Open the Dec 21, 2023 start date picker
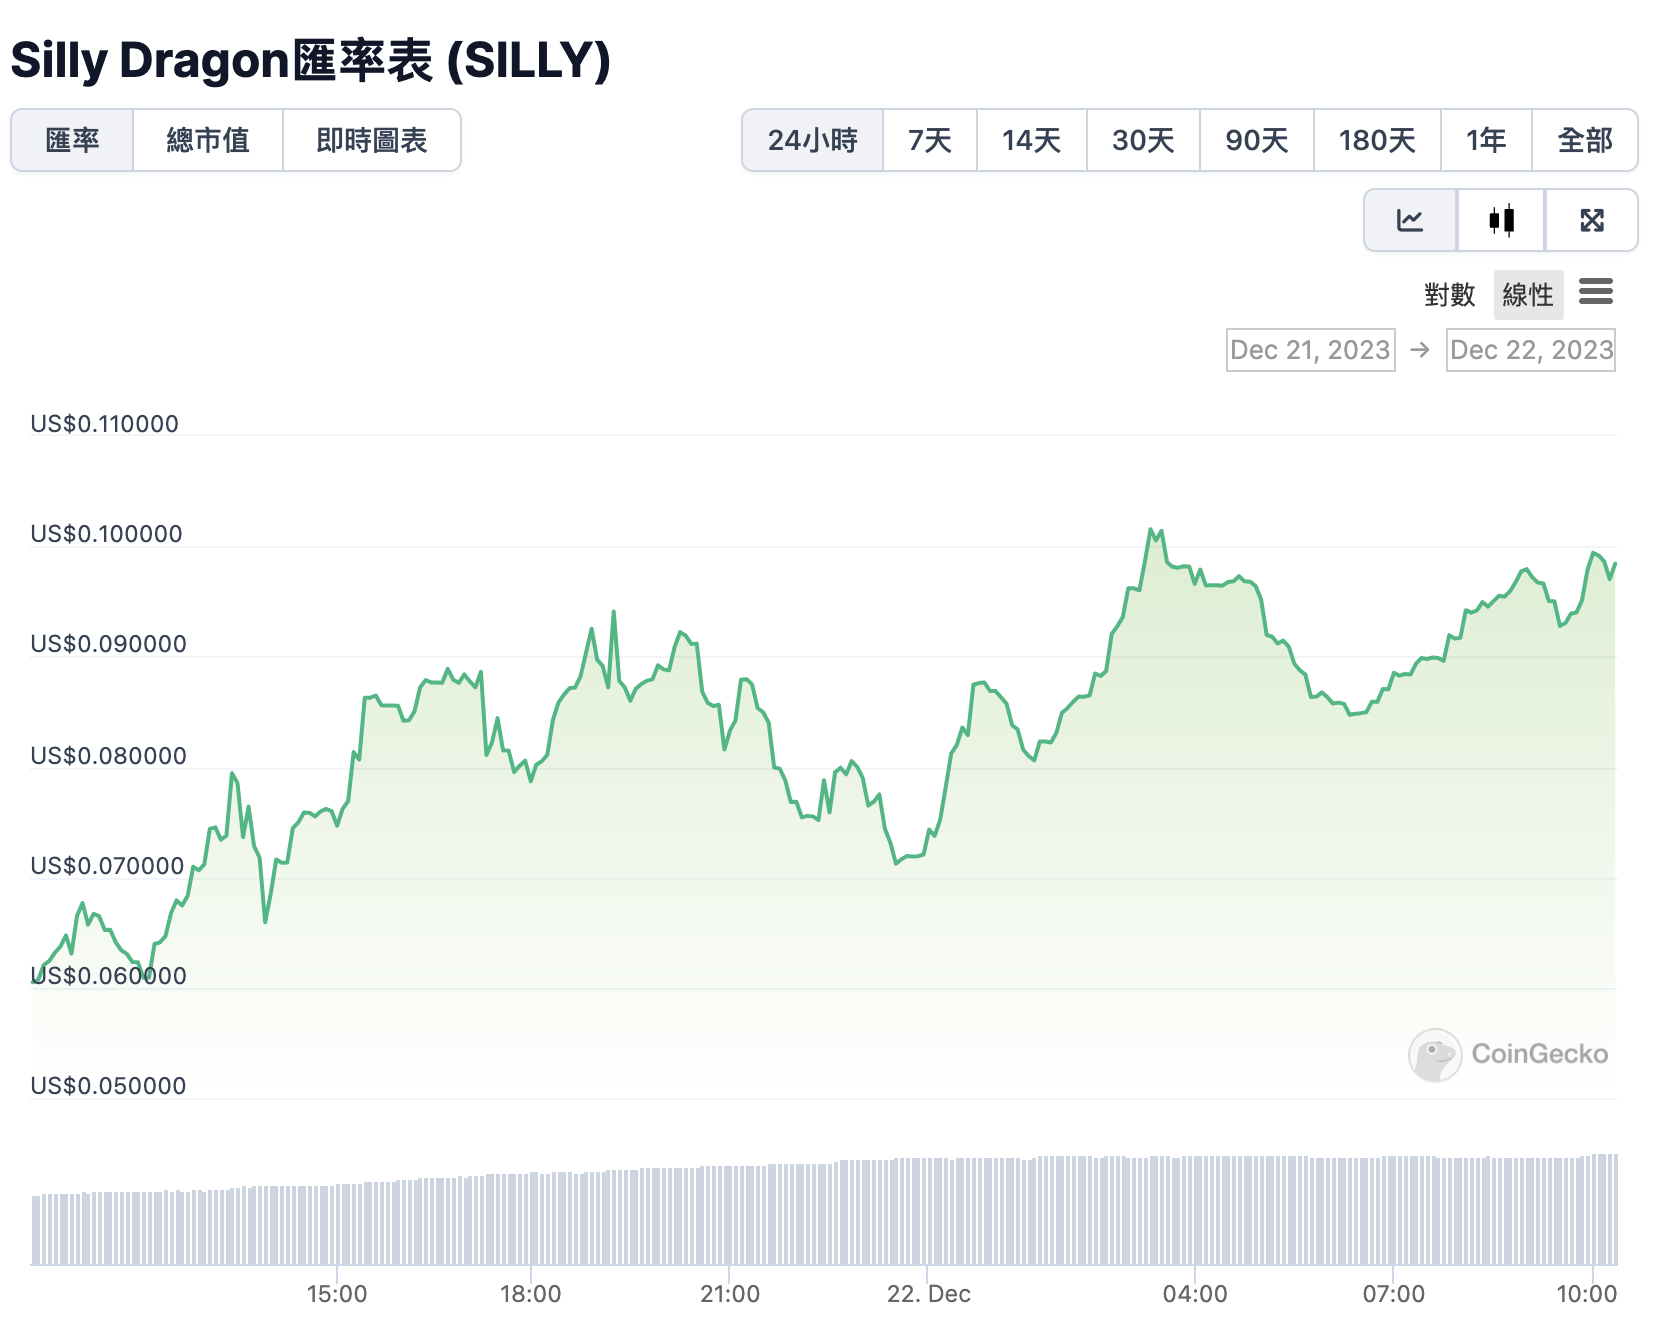1680x1326 pixels. coord(1310,350)
